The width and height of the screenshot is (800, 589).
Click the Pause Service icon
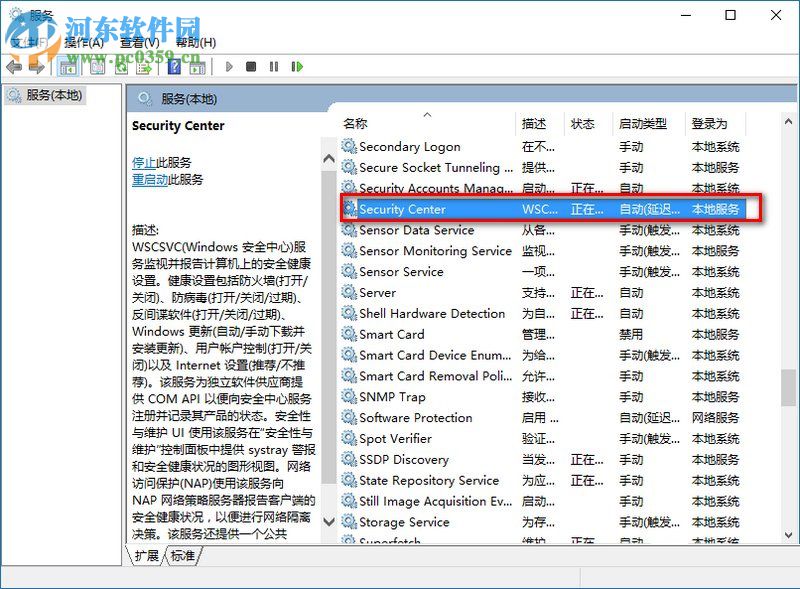coord(274,67)
